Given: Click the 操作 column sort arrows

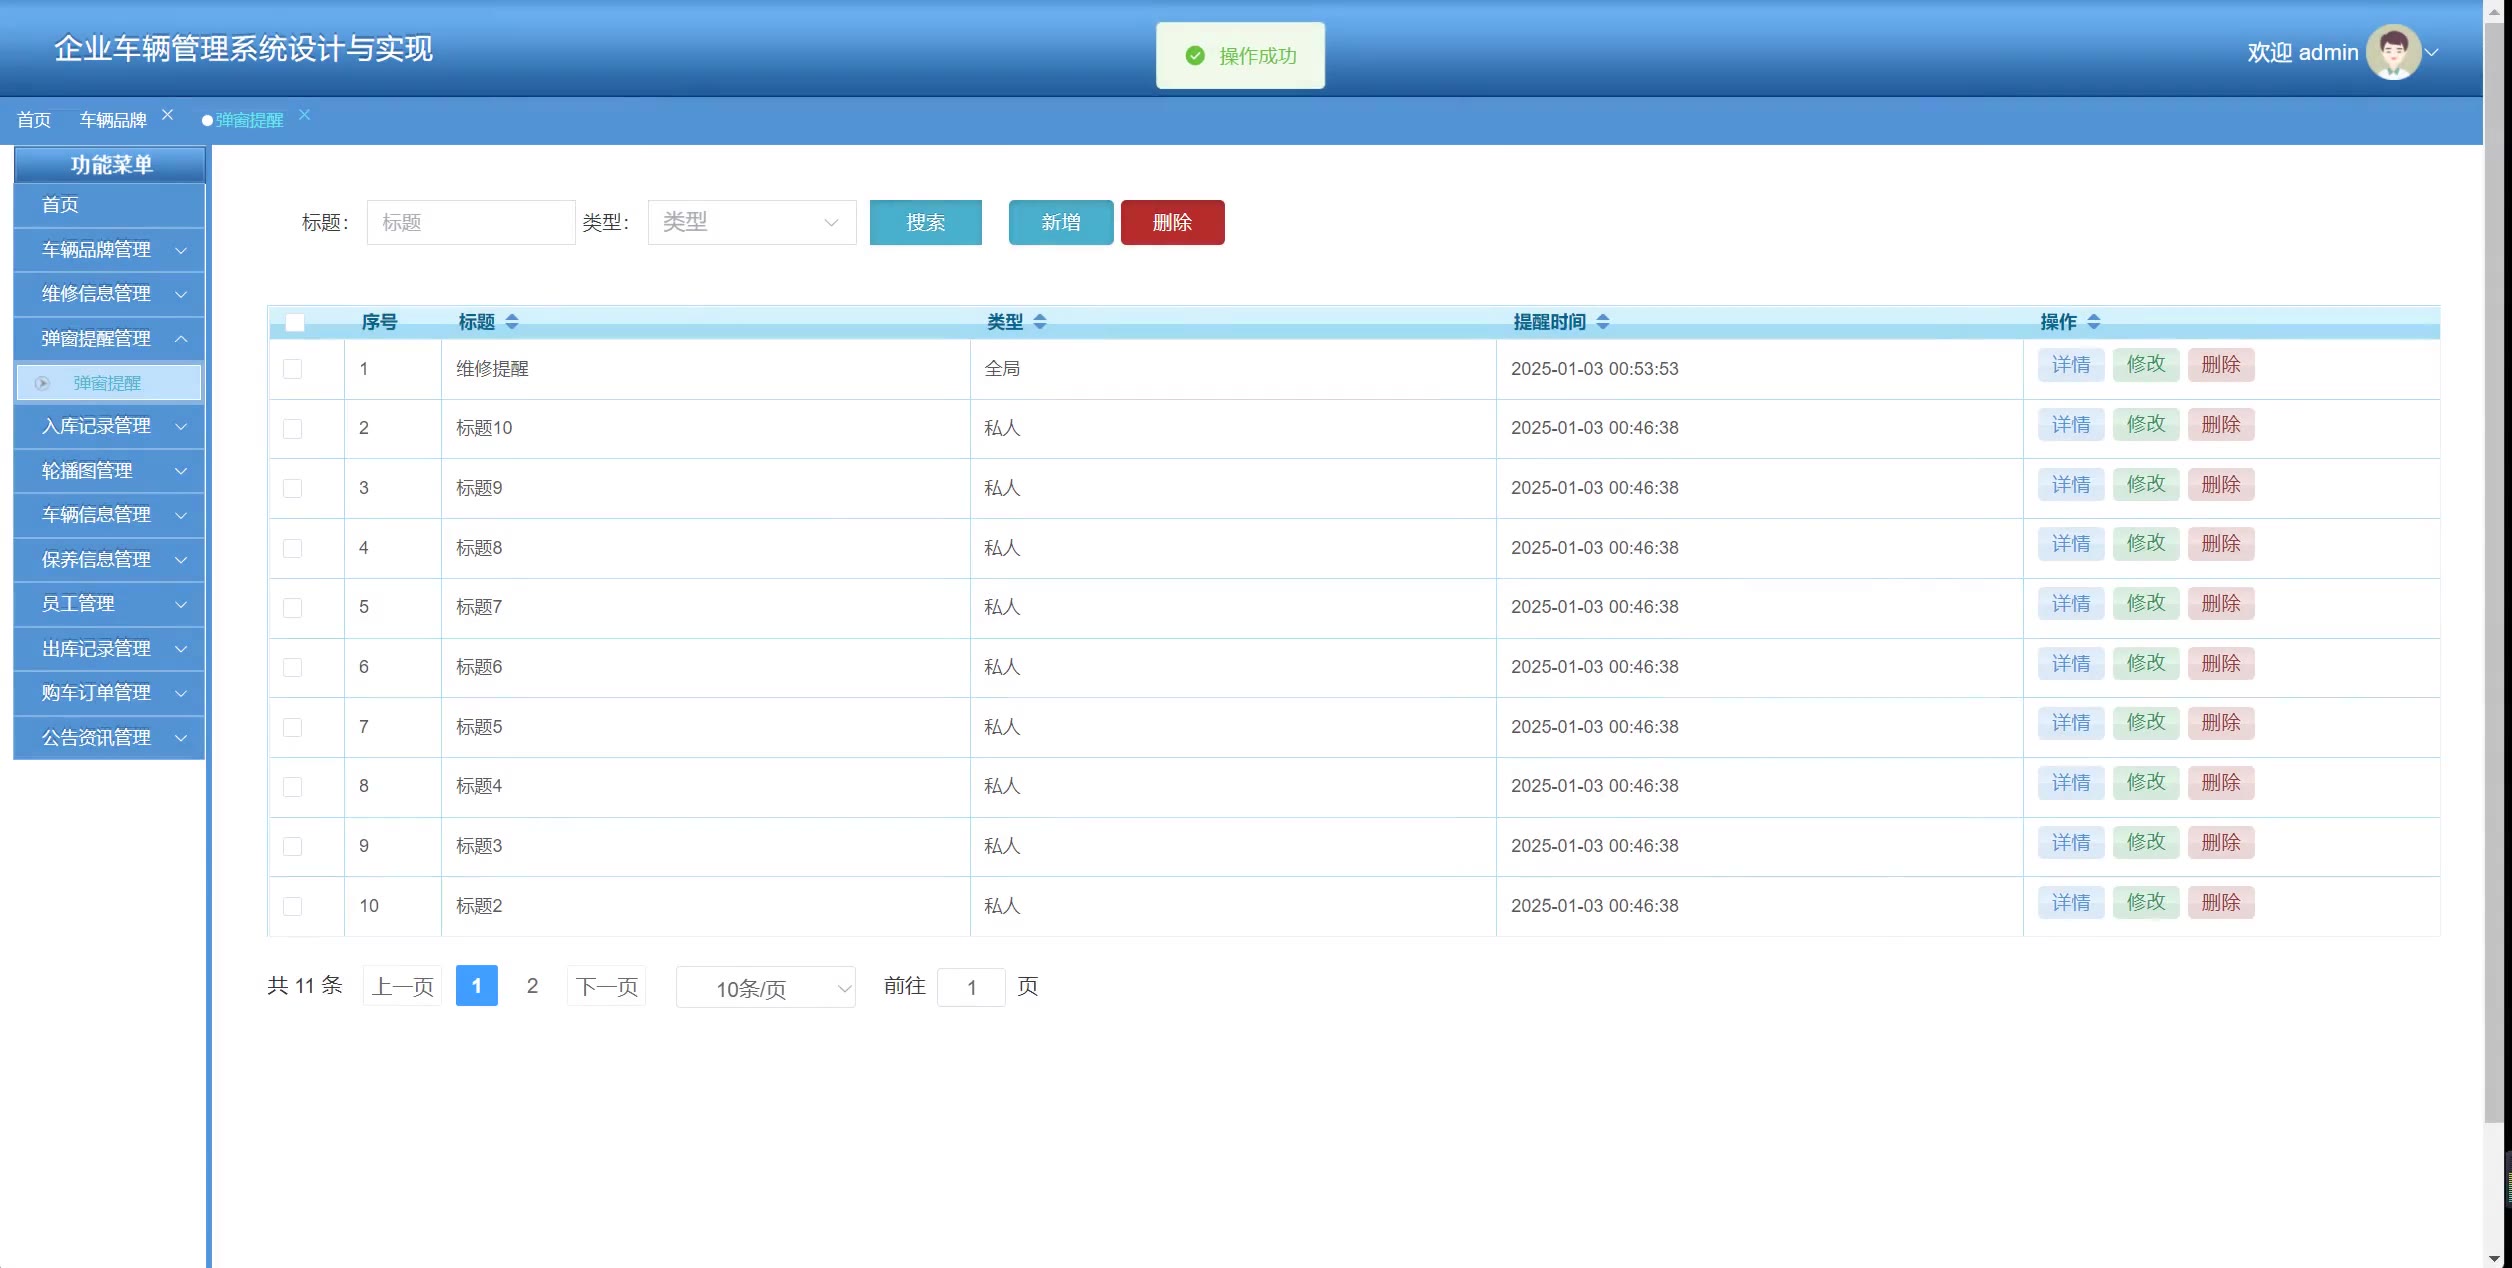Looking at the screenshot, I should [x=2094, y=322].
